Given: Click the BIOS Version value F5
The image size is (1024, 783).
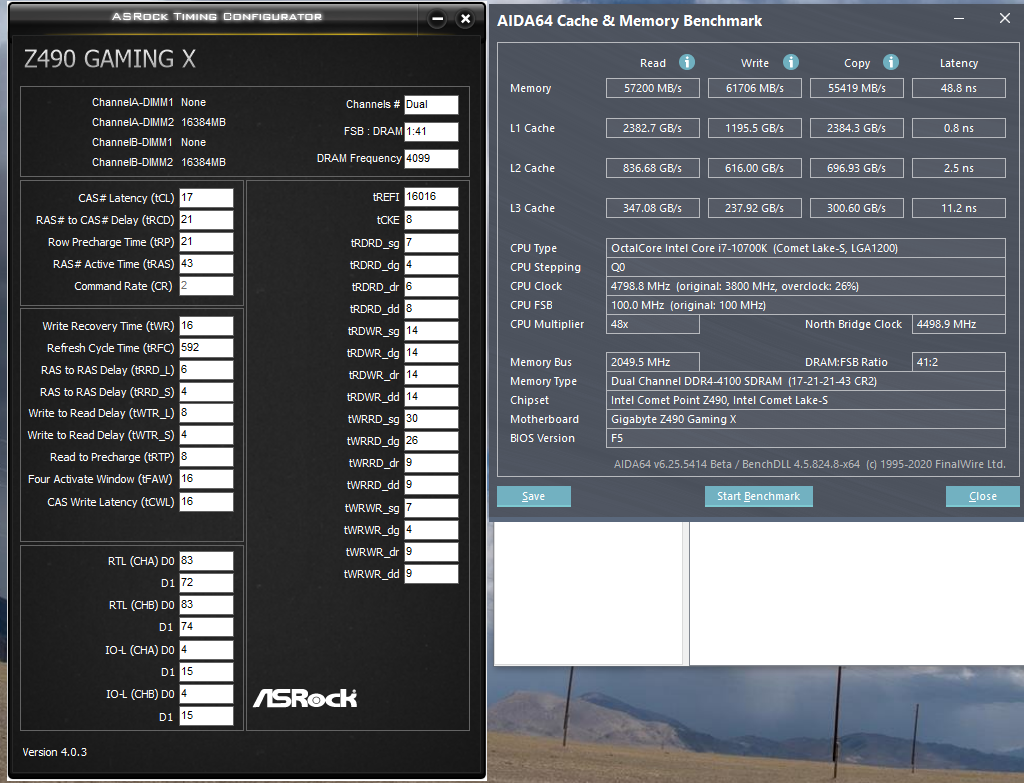Looking at the screenshot, I should [805, 438].
